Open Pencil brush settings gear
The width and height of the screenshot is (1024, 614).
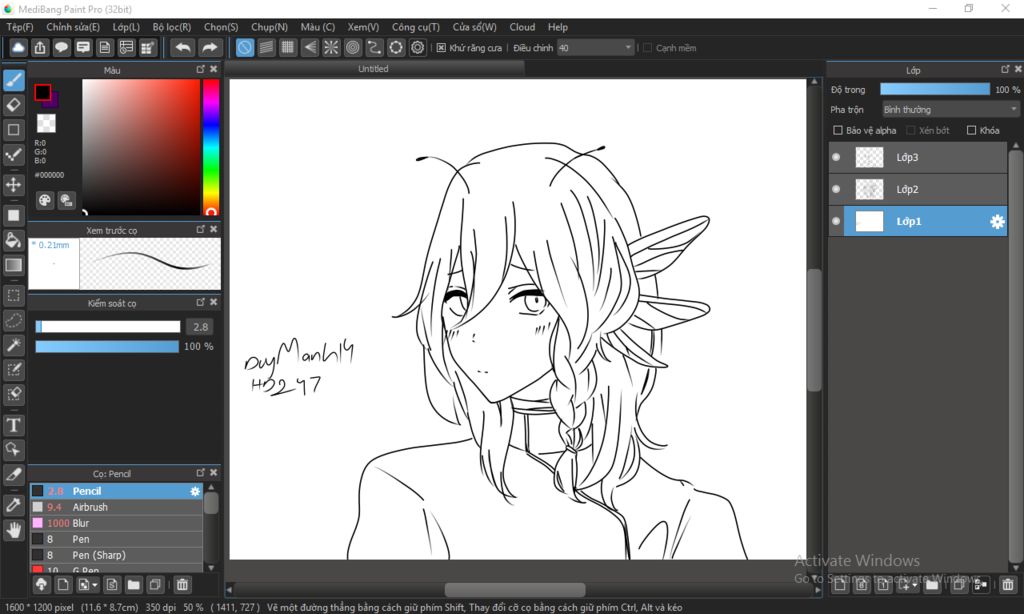pos(195,491)
